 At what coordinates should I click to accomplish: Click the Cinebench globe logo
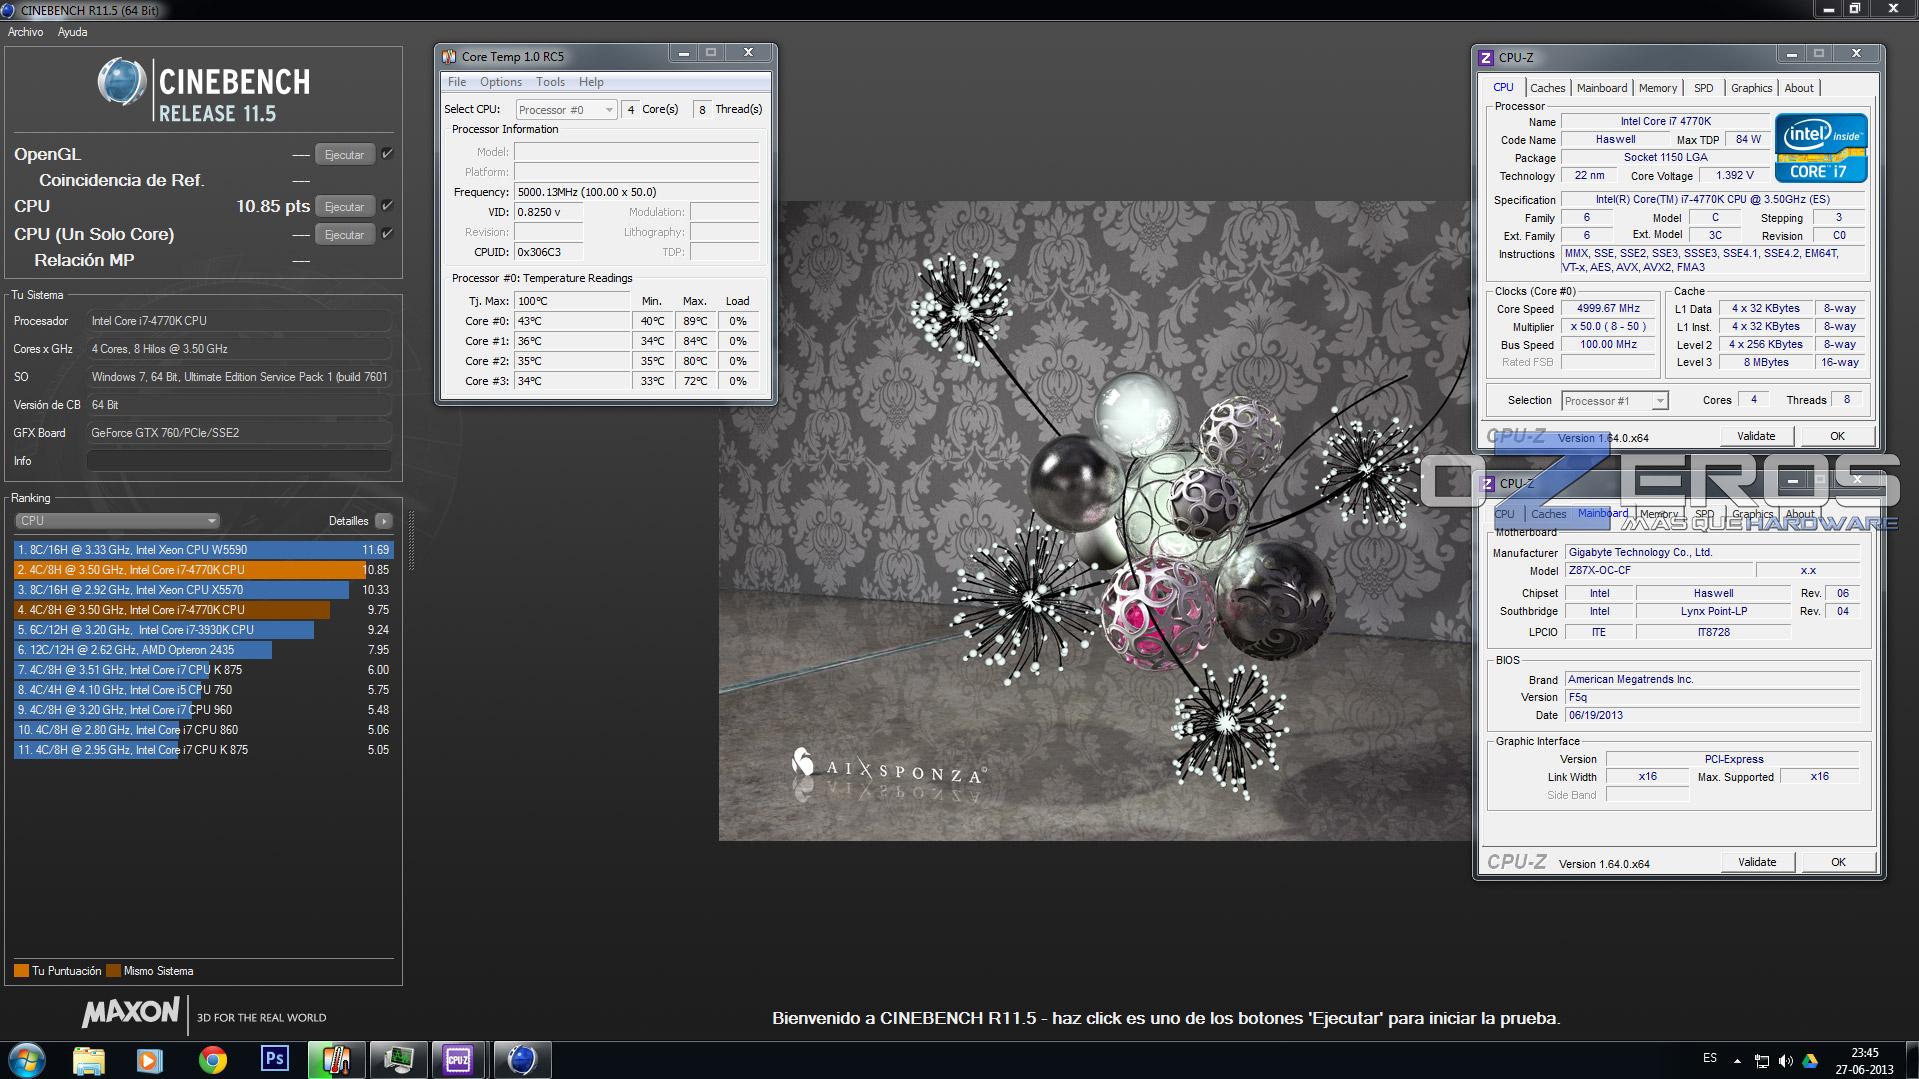pyautogui.click(x=121, y=82)
